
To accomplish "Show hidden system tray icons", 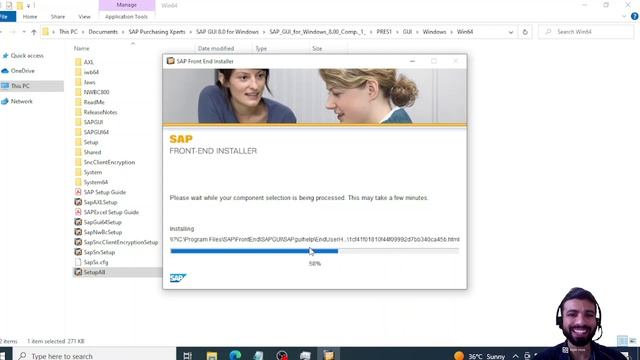I will coord(516,356).
